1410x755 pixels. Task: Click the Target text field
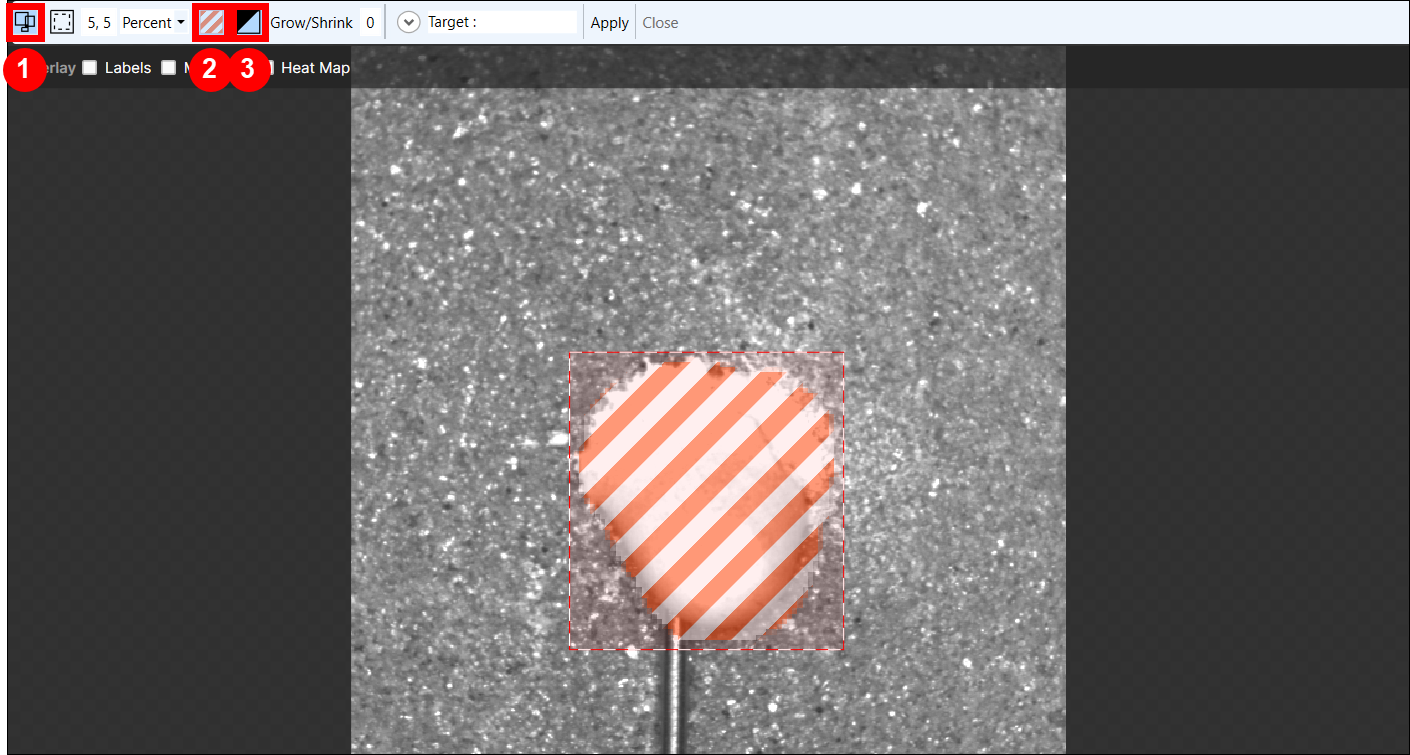[526, 22]
